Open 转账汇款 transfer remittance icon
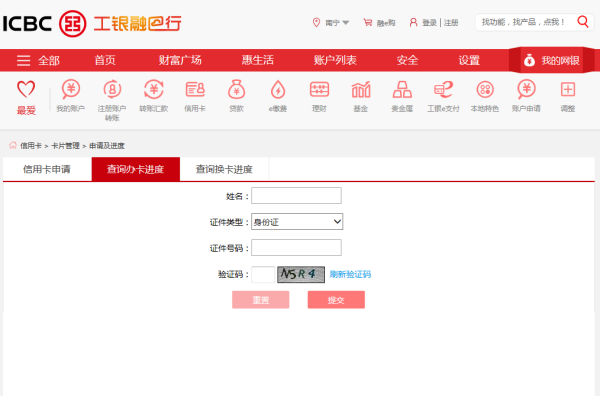600x396 pixels. (153, 90)
